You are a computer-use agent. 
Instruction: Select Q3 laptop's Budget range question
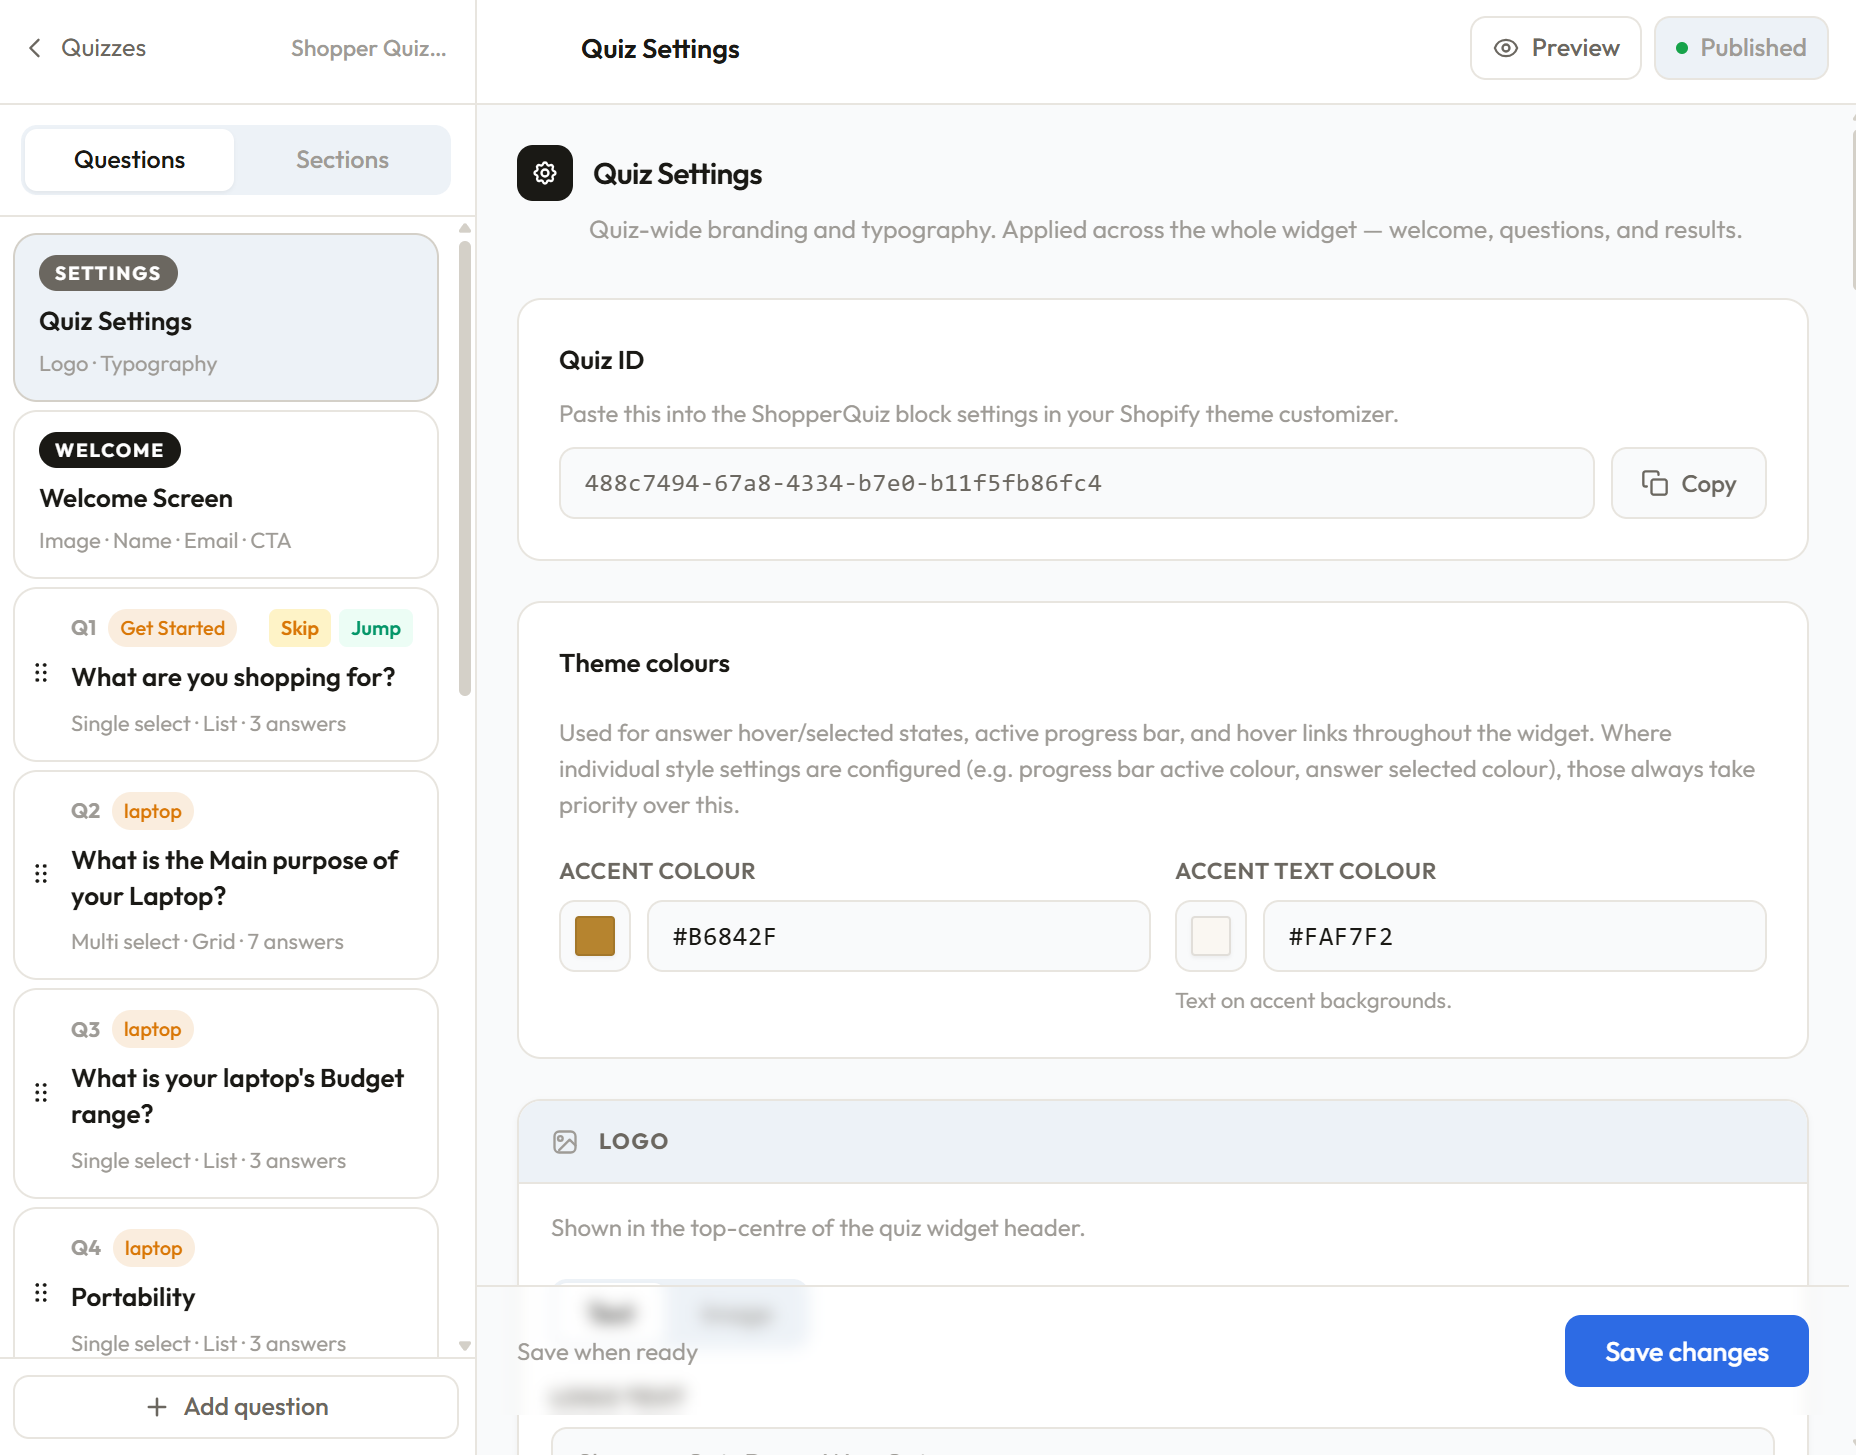[x=226, y=1093]
